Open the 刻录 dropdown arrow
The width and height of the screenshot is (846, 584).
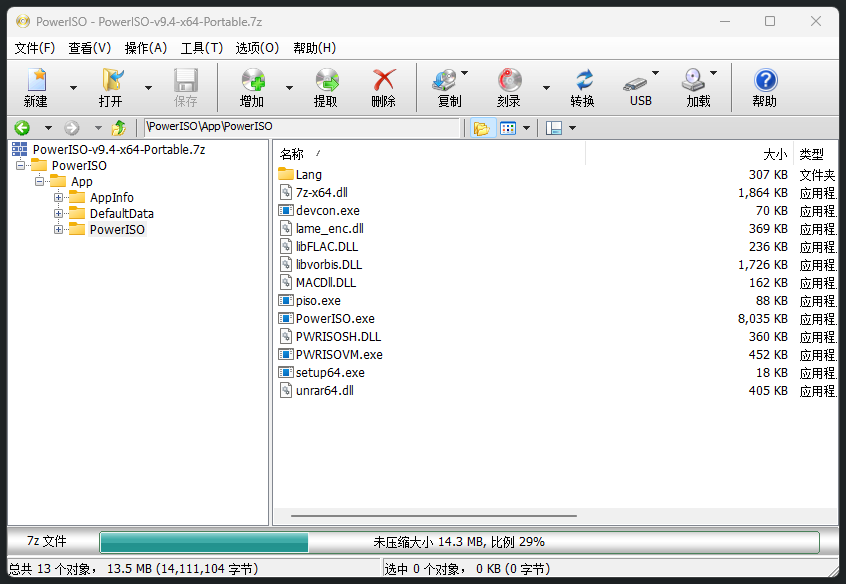coord(546,87)
